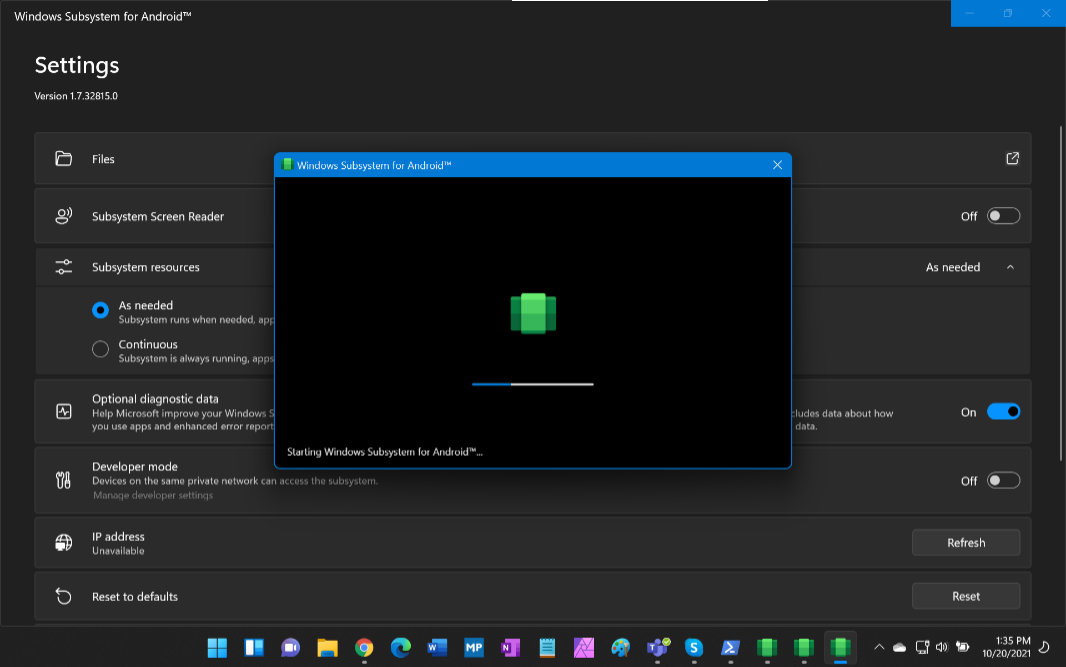The image size is (1066, 667).
Task: Enable the Developer mode toggle
Action: click(x=1003, y=481)
